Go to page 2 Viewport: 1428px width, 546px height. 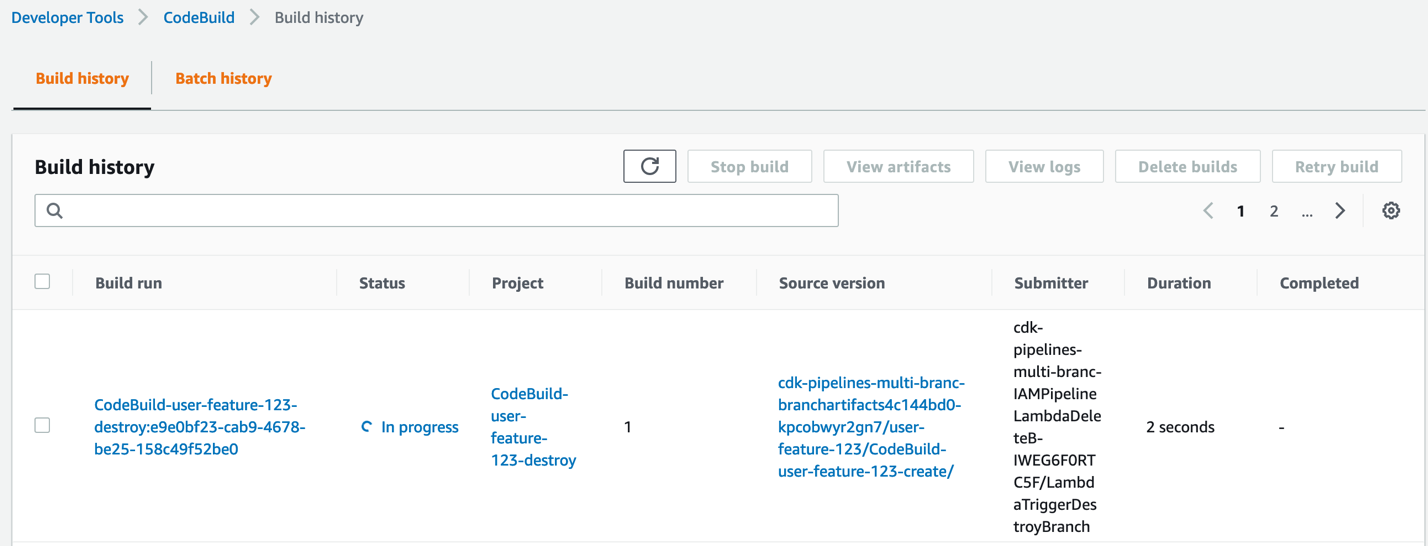[x=1274, y=211]
